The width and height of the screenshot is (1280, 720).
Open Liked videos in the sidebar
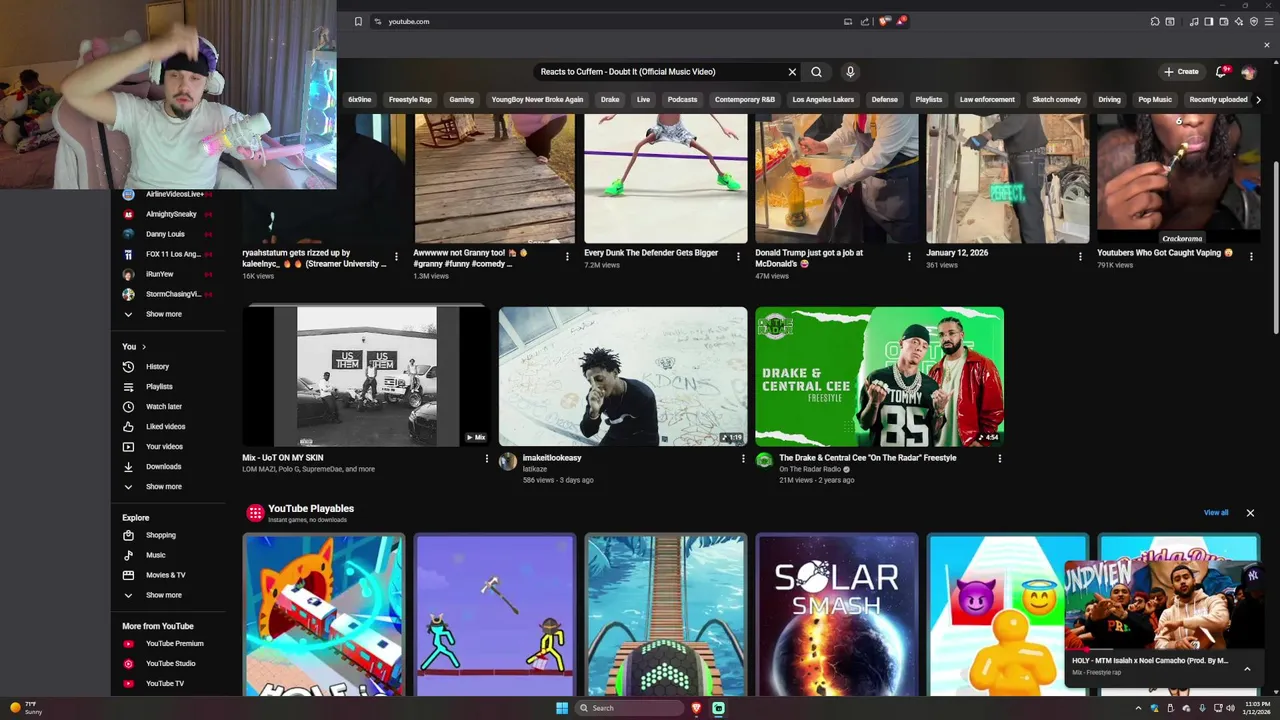pos(165,427)
